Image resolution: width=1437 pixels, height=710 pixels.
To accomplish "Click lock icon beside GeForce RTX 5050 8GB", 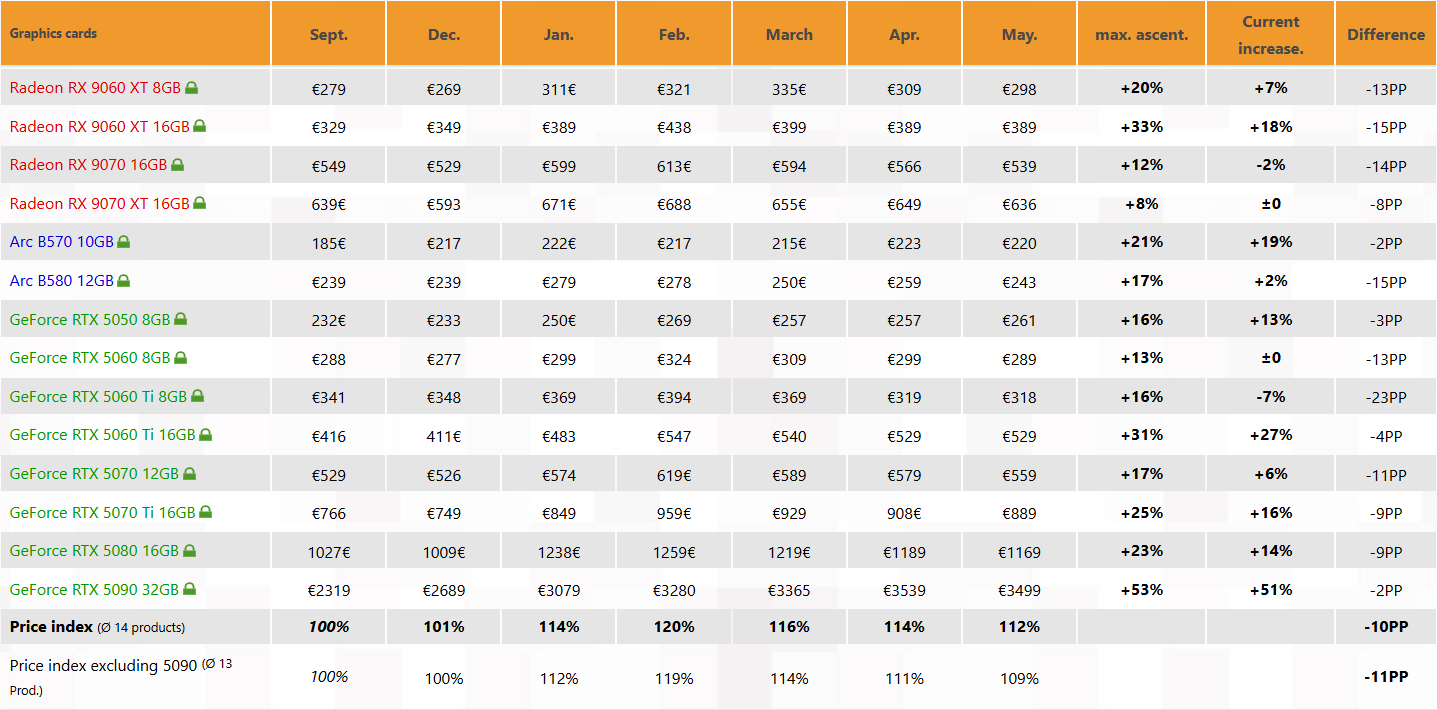I will click(x=181, y=319).
